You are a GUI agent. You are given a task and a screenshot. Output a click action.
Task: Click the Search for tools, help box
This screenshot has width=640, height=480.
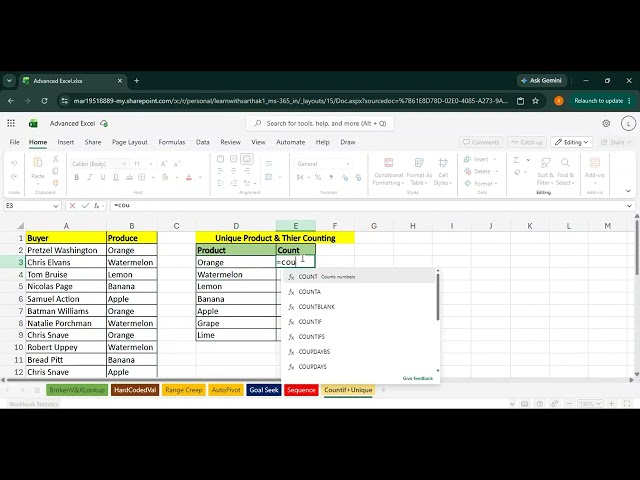pyautogui.click(x=320, y=123)
